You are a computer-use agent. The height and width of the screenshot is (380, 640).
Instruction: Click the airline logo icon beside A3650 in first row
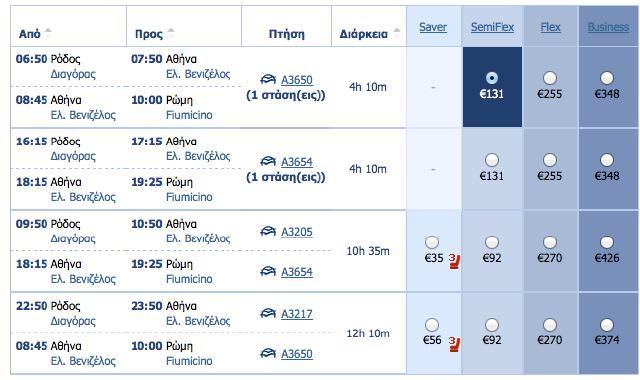pos(268,79)
